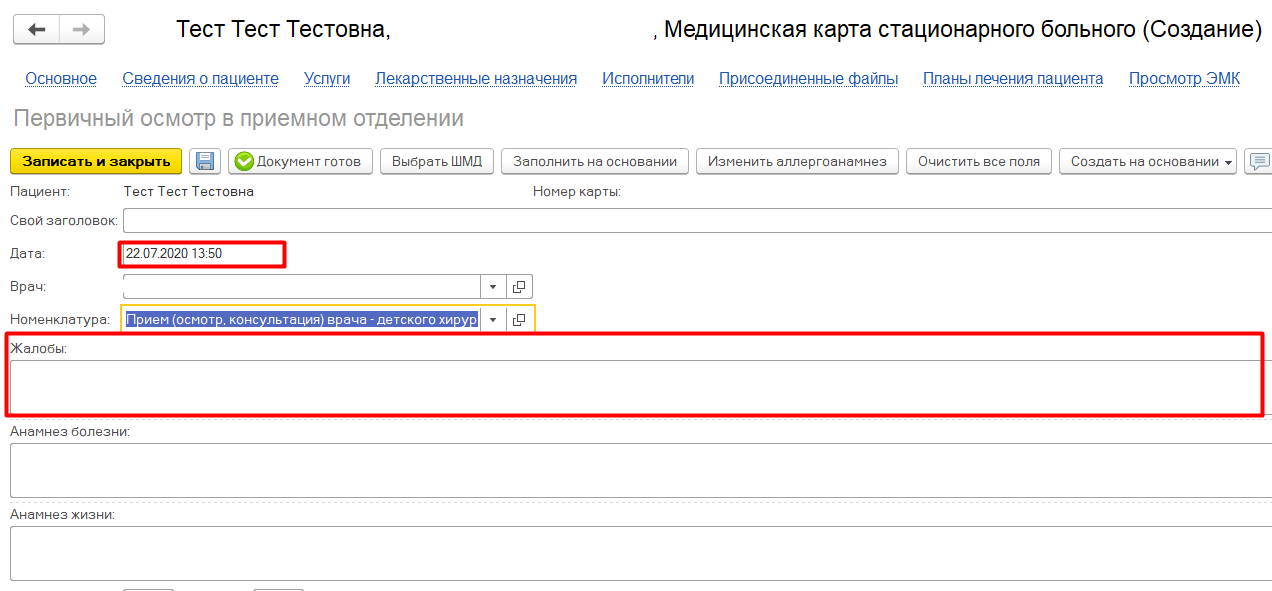Click the Выбрать ШМД button

437,162
